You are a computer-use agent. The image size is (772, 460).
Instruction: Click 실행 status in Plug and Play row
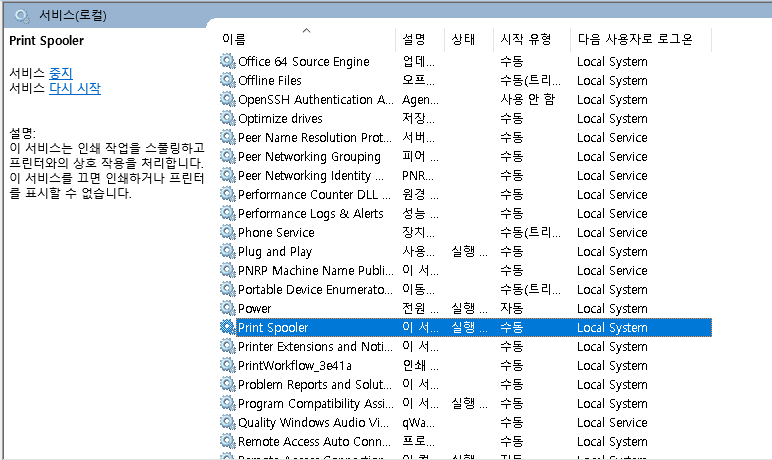(x=469, y=252)
